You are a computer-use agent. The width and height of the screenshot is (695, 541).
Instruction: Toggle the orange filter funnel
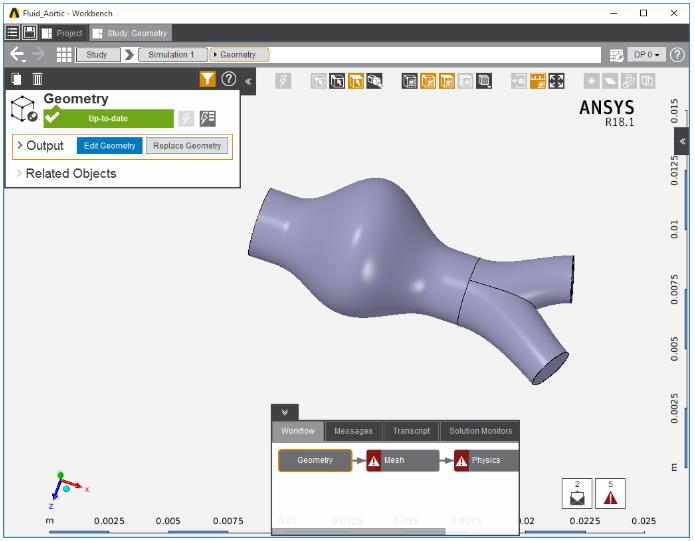[207, 79]
